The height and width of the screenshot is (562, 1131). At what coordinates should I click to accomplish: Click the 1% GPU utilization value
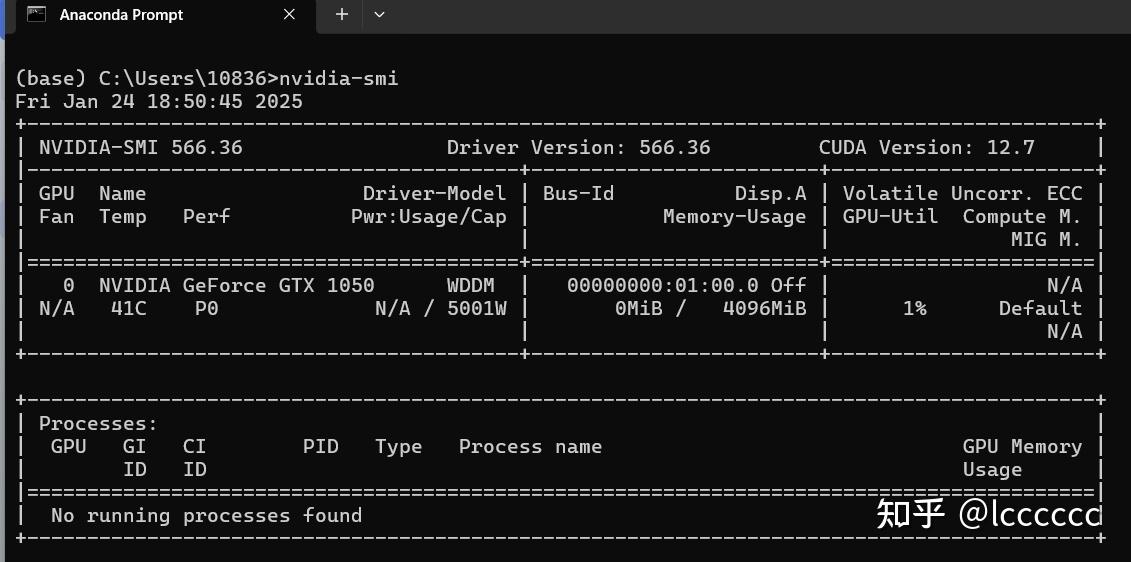915,309
